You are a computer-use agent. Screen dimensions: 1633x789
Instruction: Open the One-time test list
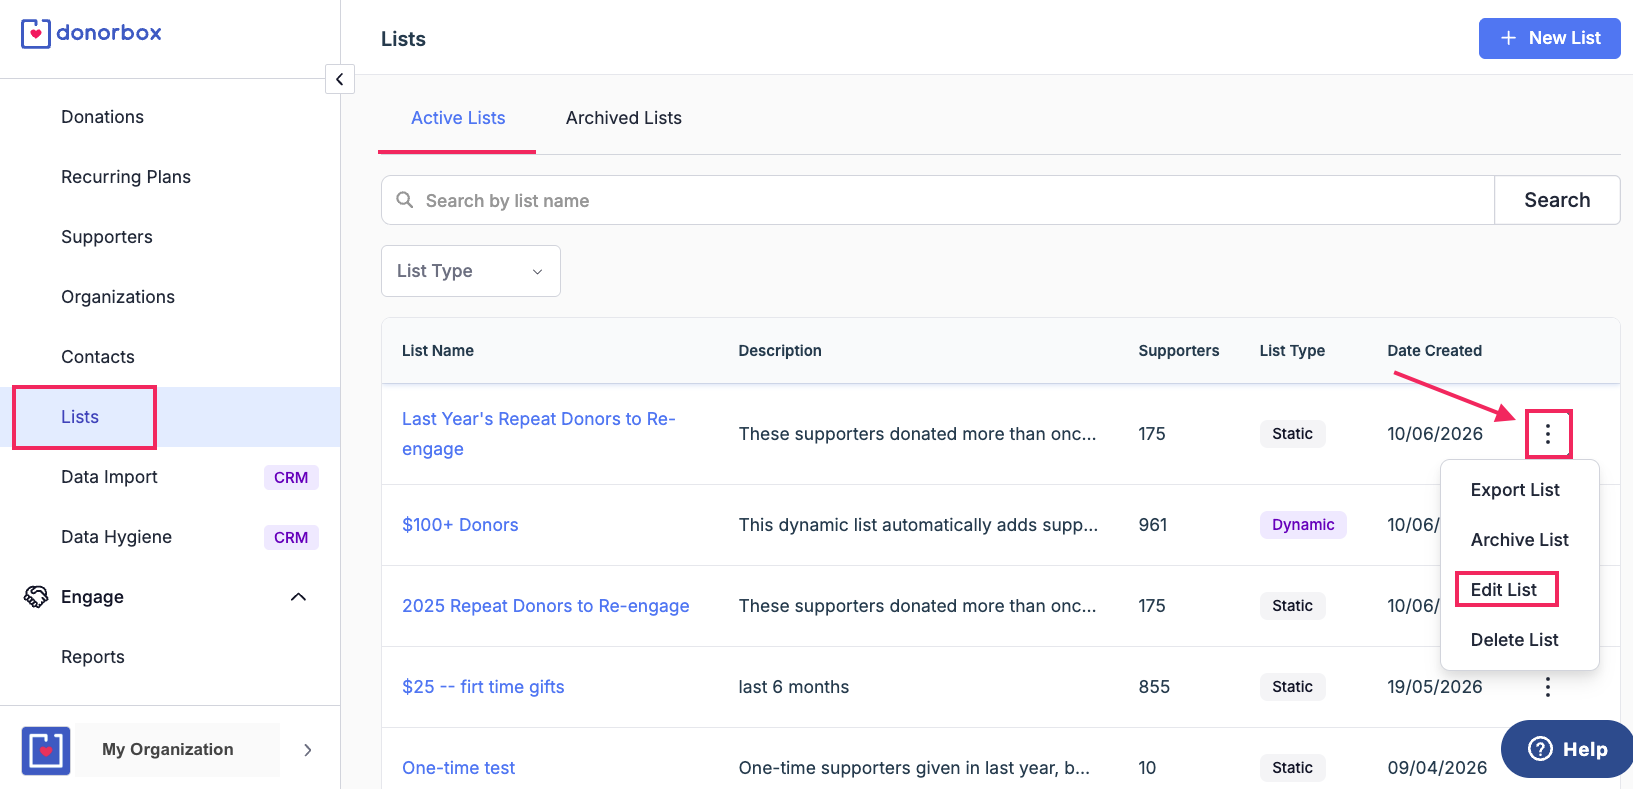click(x=458, y=768)
